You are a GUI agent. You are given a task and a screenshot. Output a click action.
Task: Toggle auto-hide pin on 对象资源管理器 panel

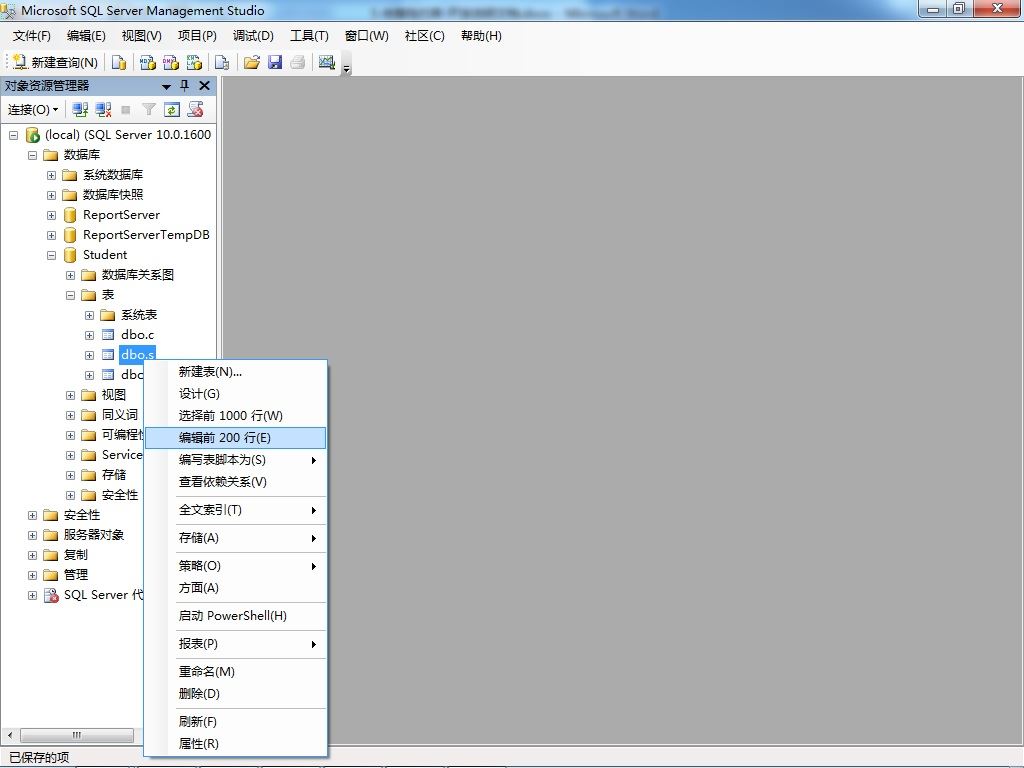tap(185, 86)
